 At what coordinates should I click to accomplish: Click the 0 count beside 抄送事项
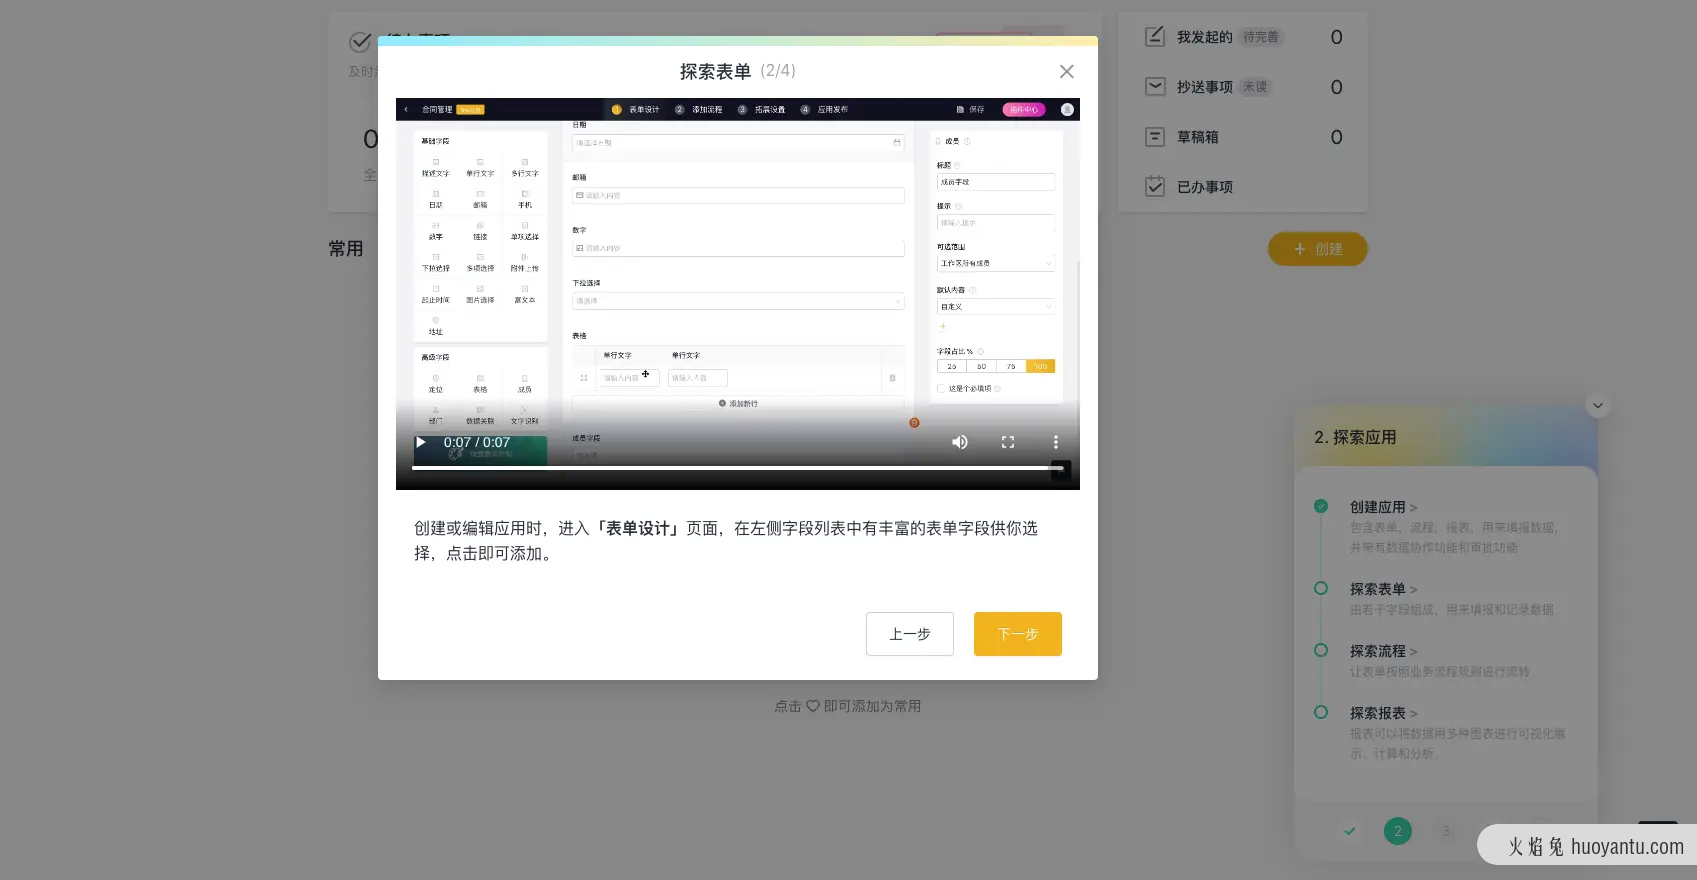[1337, 87]
